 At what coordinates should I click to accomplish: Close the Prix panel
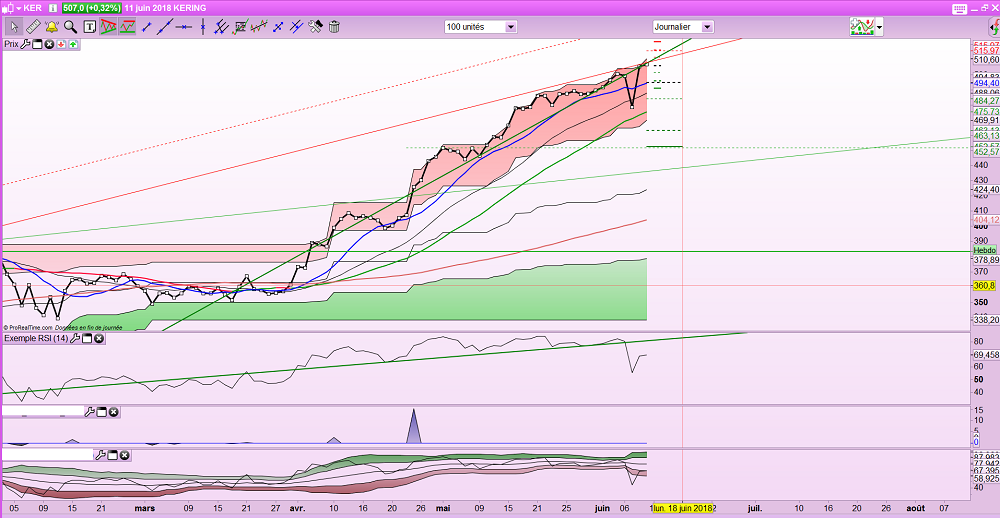(49, 44)
